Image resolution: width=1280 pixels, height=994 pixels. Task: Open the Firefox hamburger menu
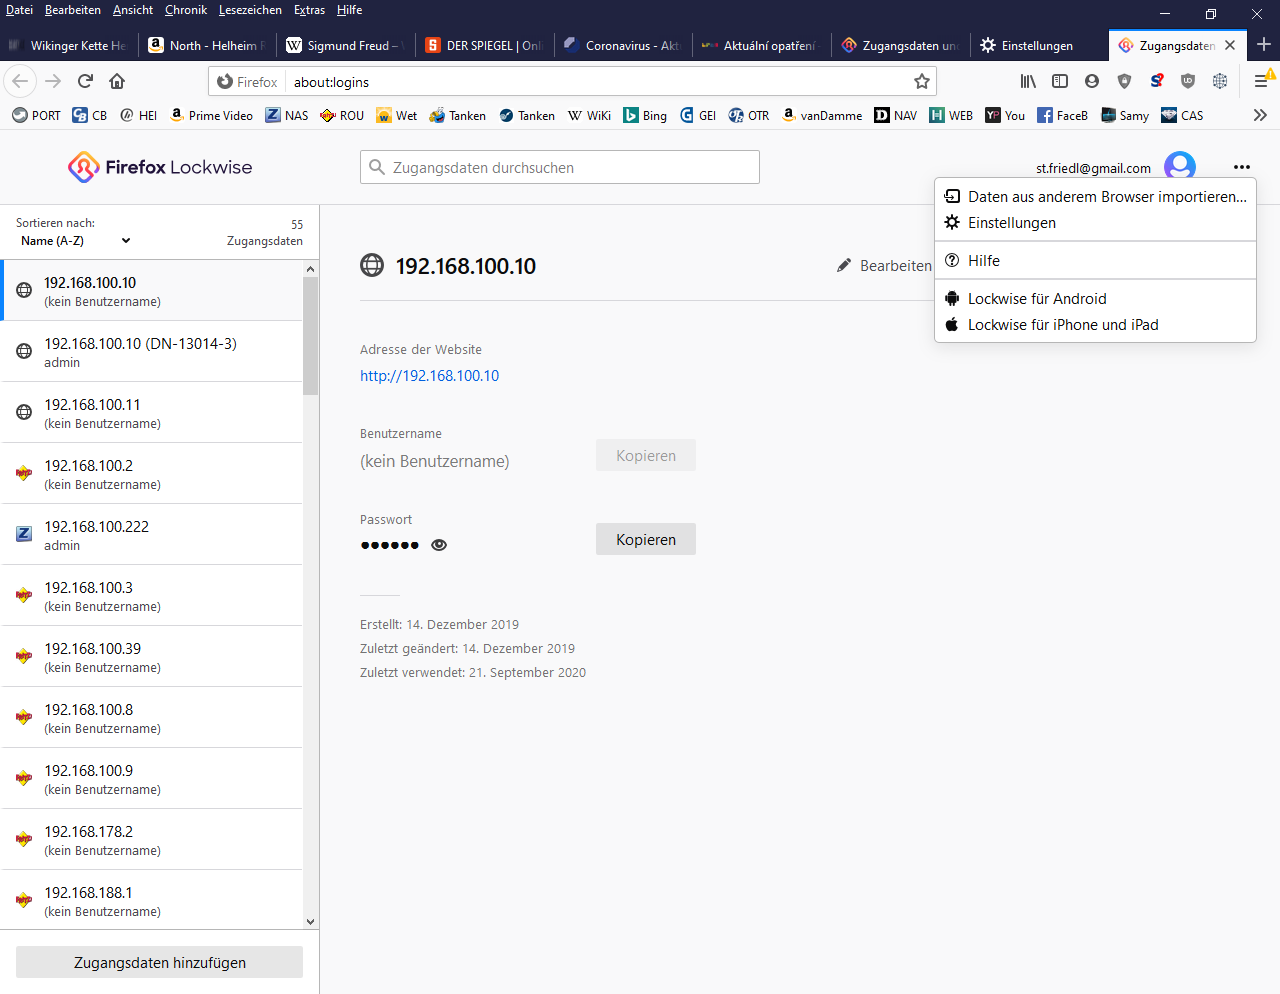[x=1261, y=81]
